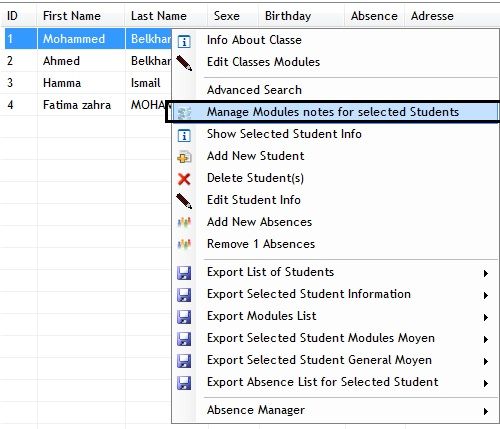Click the people icon beside Remove 1 Absences
Viewport: 500px width, 429px height.
tap(184, 245)
